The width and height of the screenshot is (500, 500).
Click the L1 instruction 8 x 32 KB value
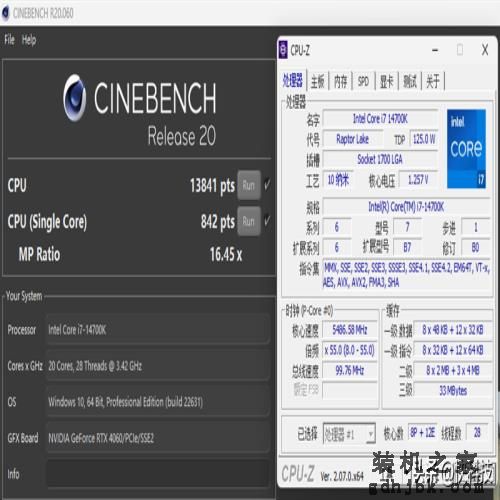click(x=453, y=350)
